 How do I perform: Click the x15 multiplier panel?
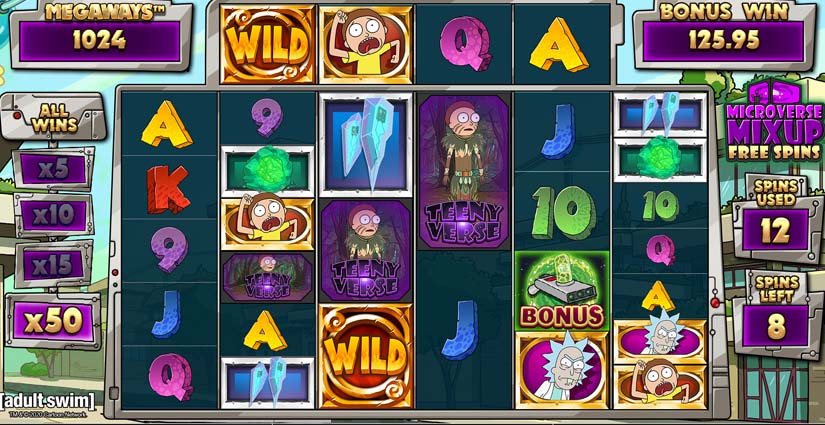click(54, 264)
